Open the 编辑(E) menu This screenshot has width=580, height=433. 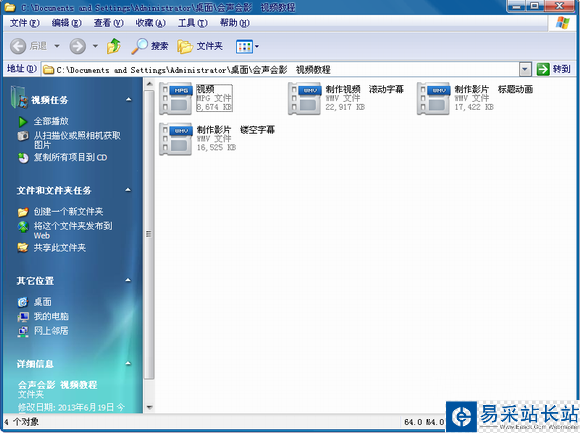coord(67,23)
